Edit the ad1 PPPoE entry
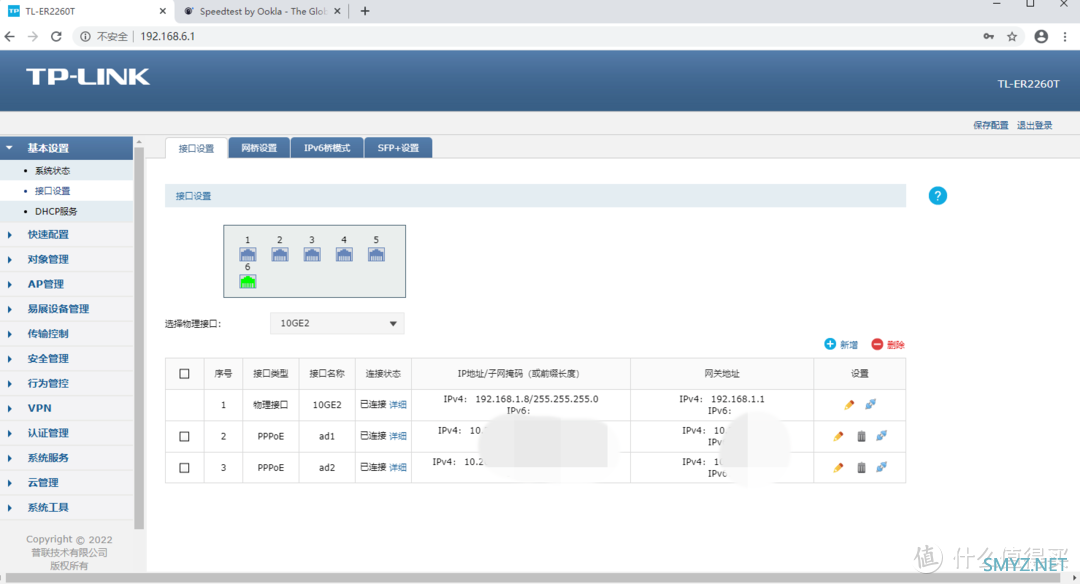This screenshot has width=1080, height=584. (x=838, y=436)
